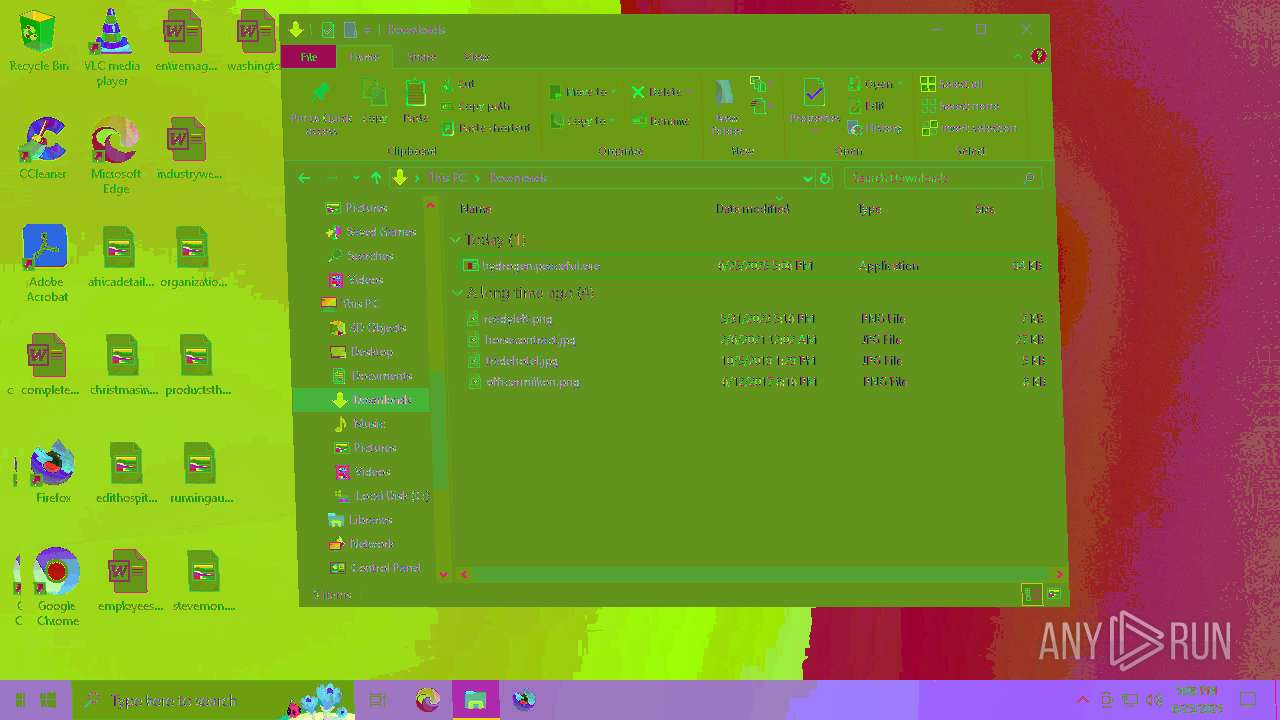Click horizontal scrollbar right arrow
Viewport: 1280px width, 720px height.
[x=1059, y=574]
